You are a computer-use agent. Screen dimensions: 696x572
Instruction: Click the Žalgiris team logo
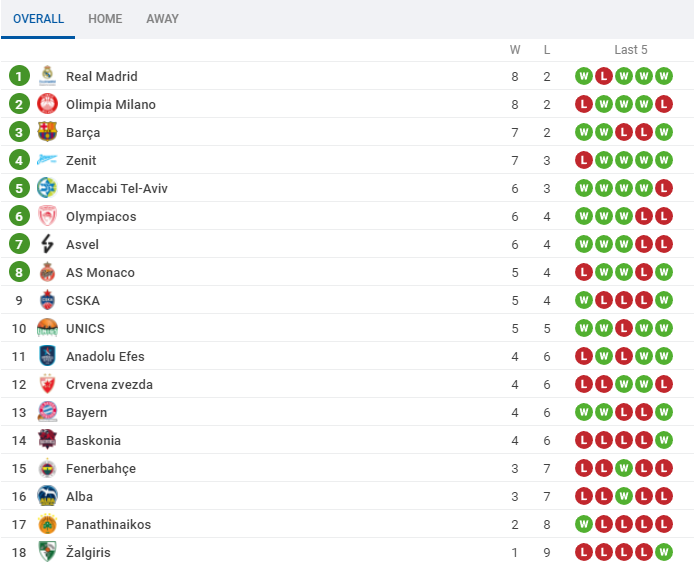tap(47, 552)
